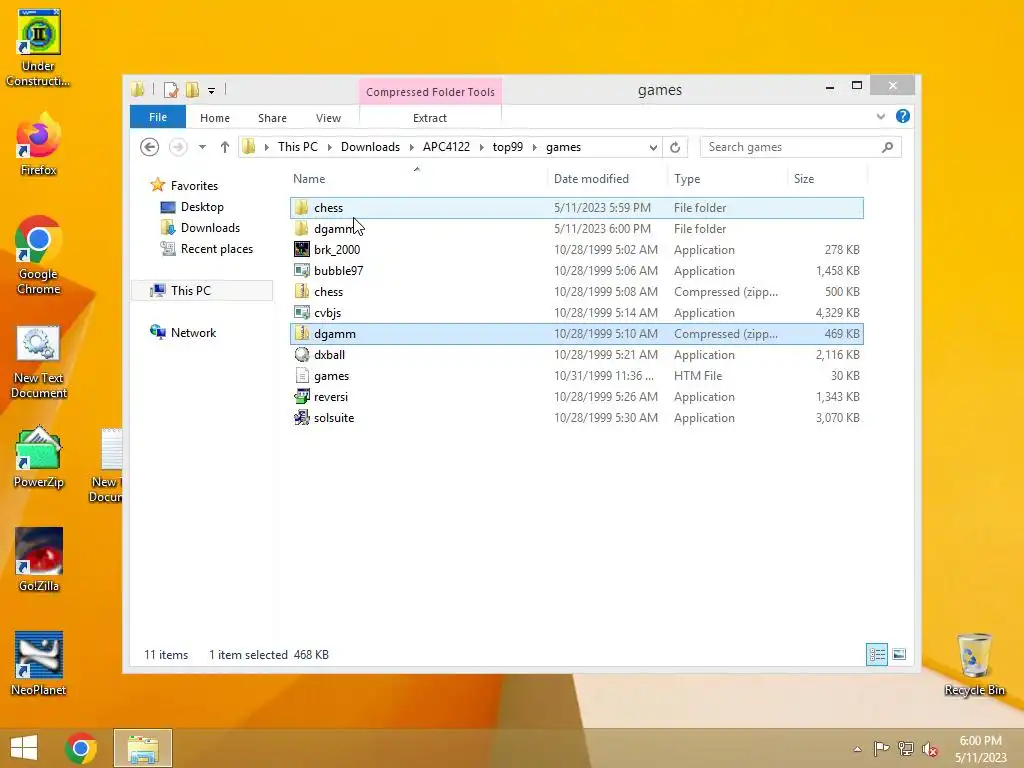Select New Text Document gear icon on desktop
1024x768 pixels.
(x=39, y=362)
